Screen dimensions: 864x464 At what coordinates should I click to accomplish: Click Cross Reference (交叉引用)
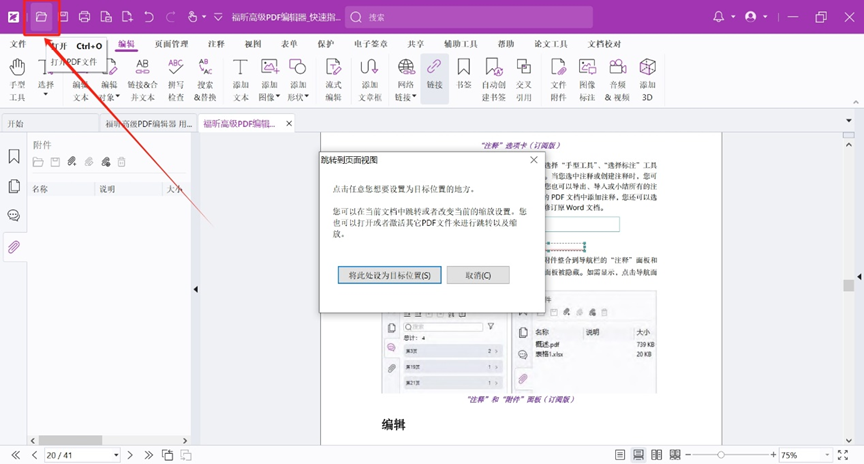click(523, 80)
